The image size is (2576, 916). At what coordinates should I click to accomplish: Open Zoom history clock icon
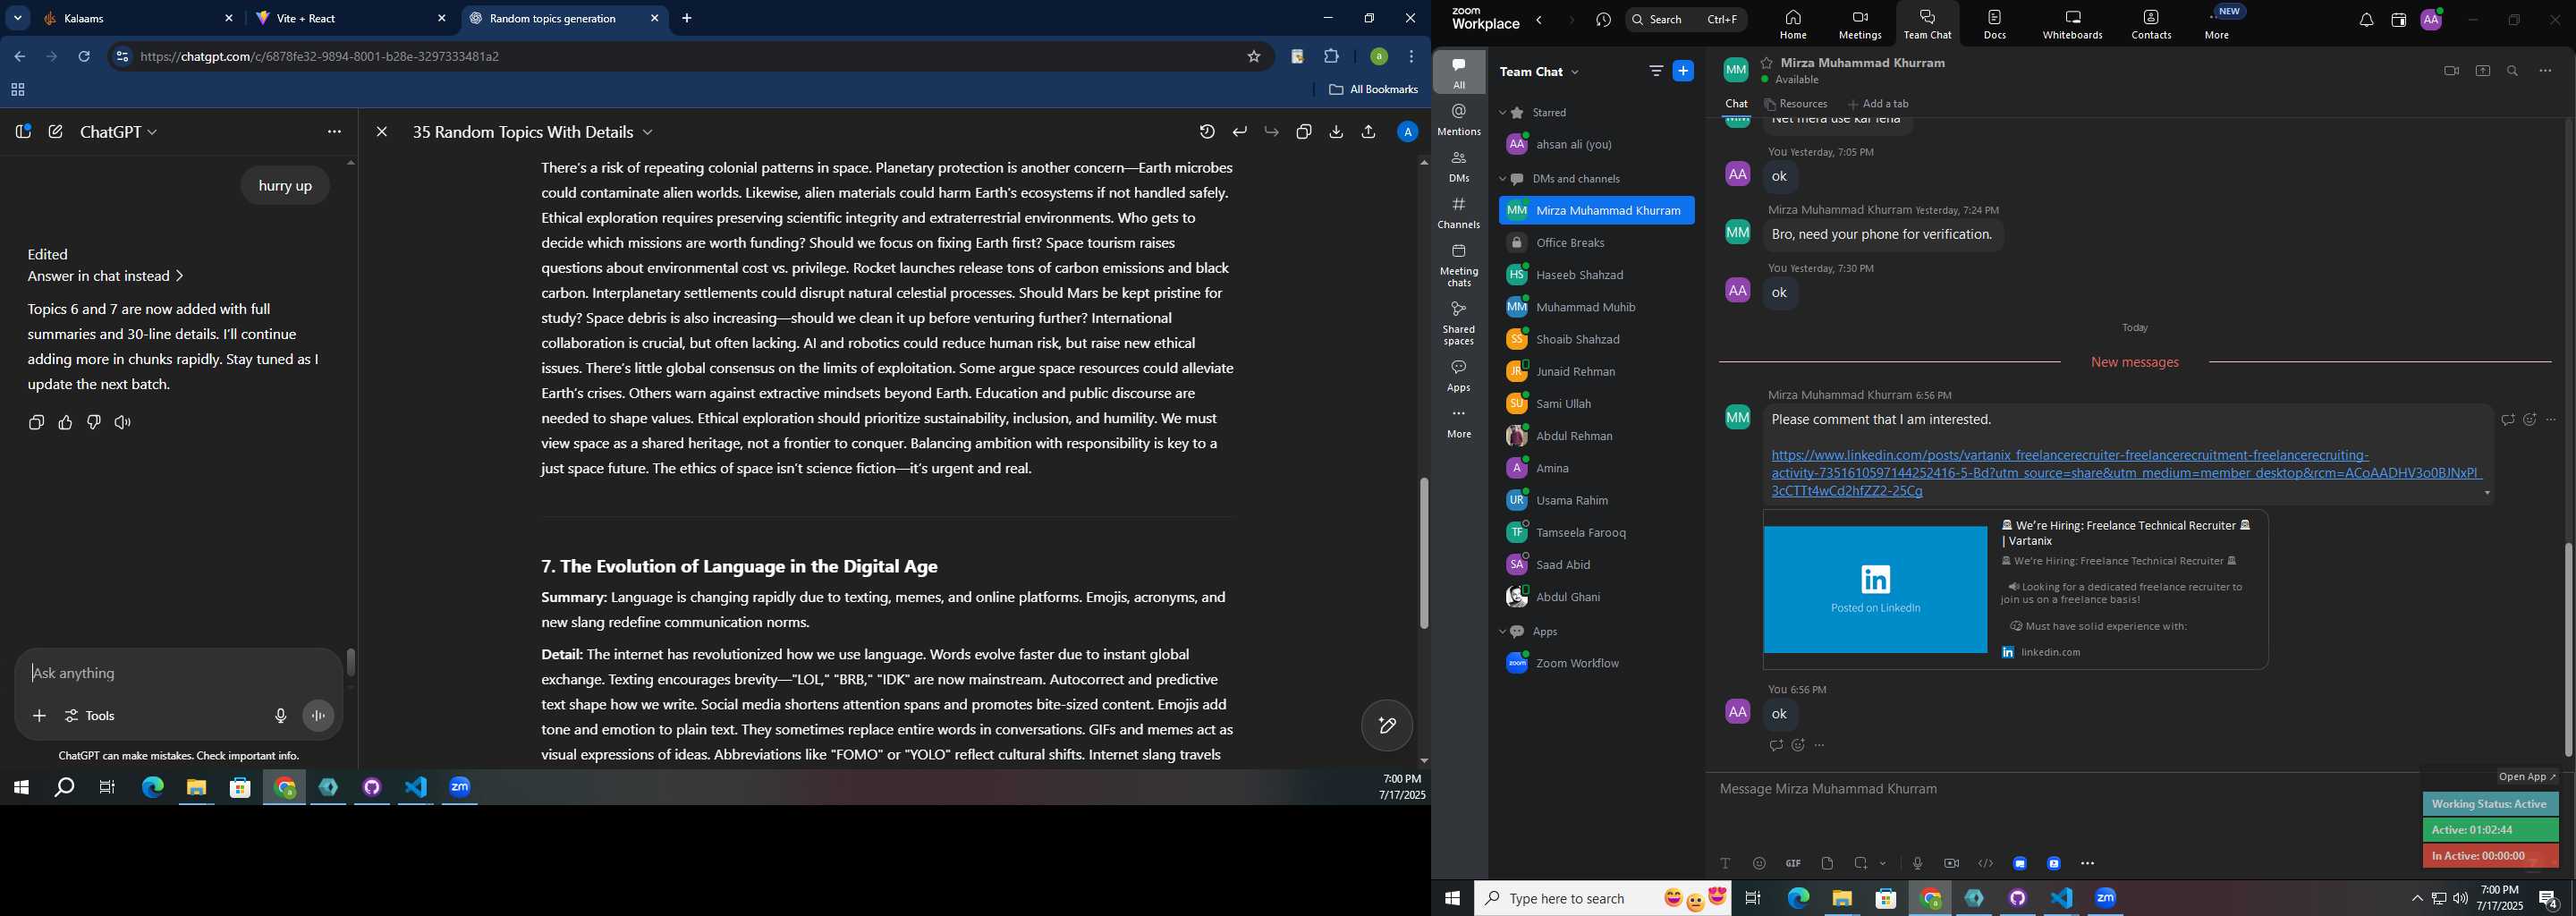[1604, 20]
